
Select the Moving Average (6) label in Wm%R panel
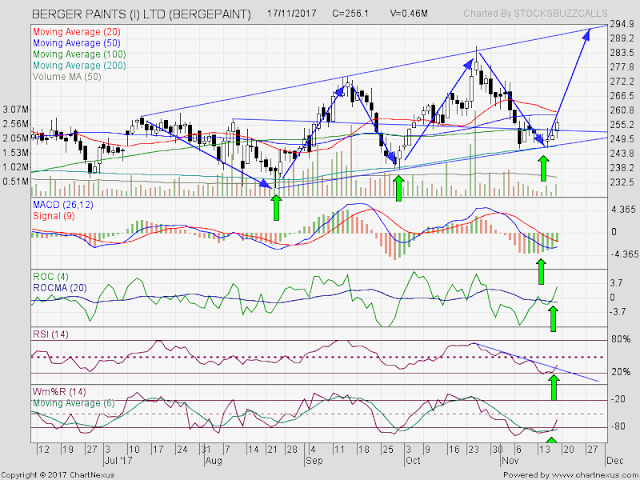(x=73, y=403)
